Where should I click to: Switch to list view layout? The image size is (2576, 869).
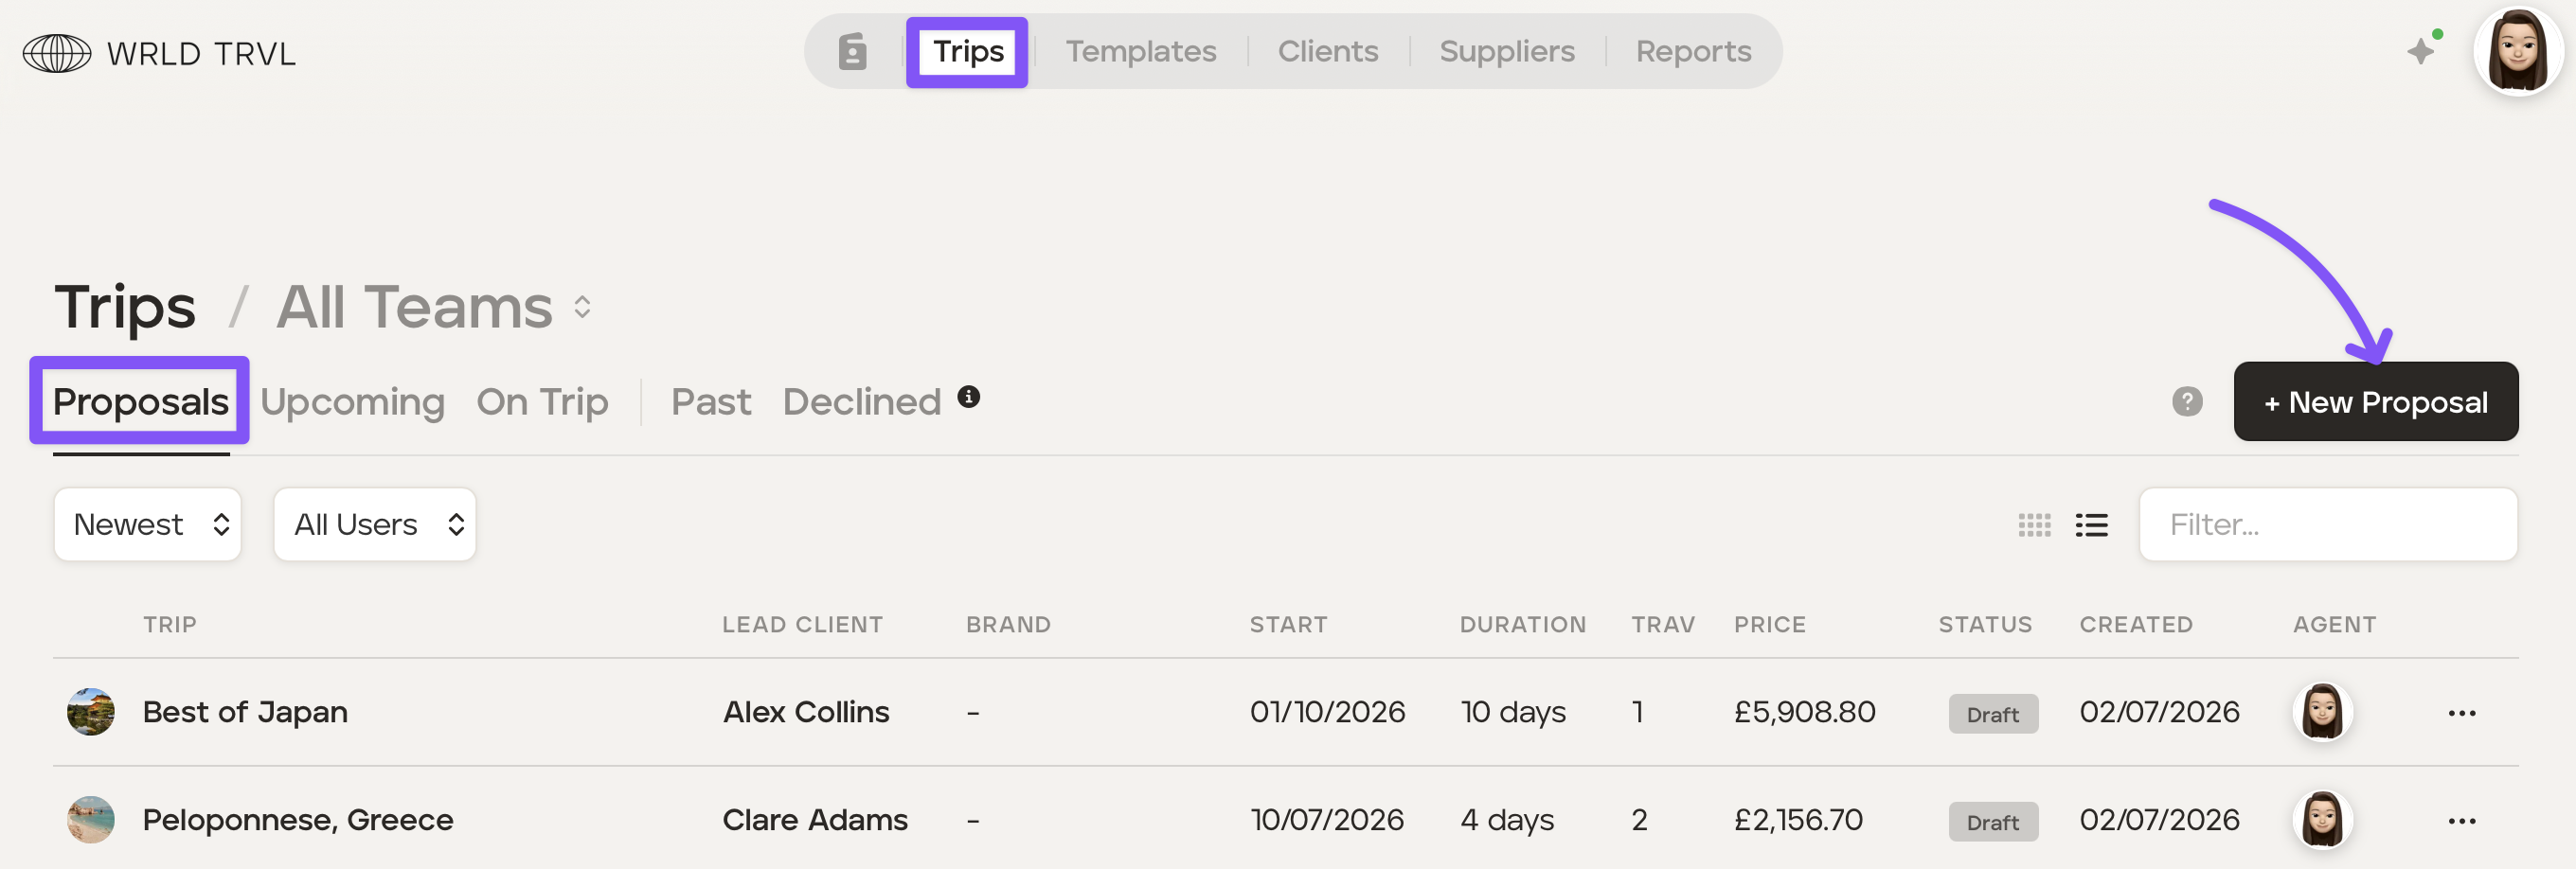point(2091,525)
